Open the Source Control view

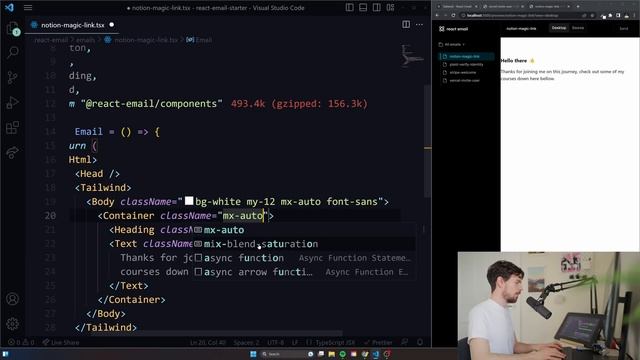point(13,77)
